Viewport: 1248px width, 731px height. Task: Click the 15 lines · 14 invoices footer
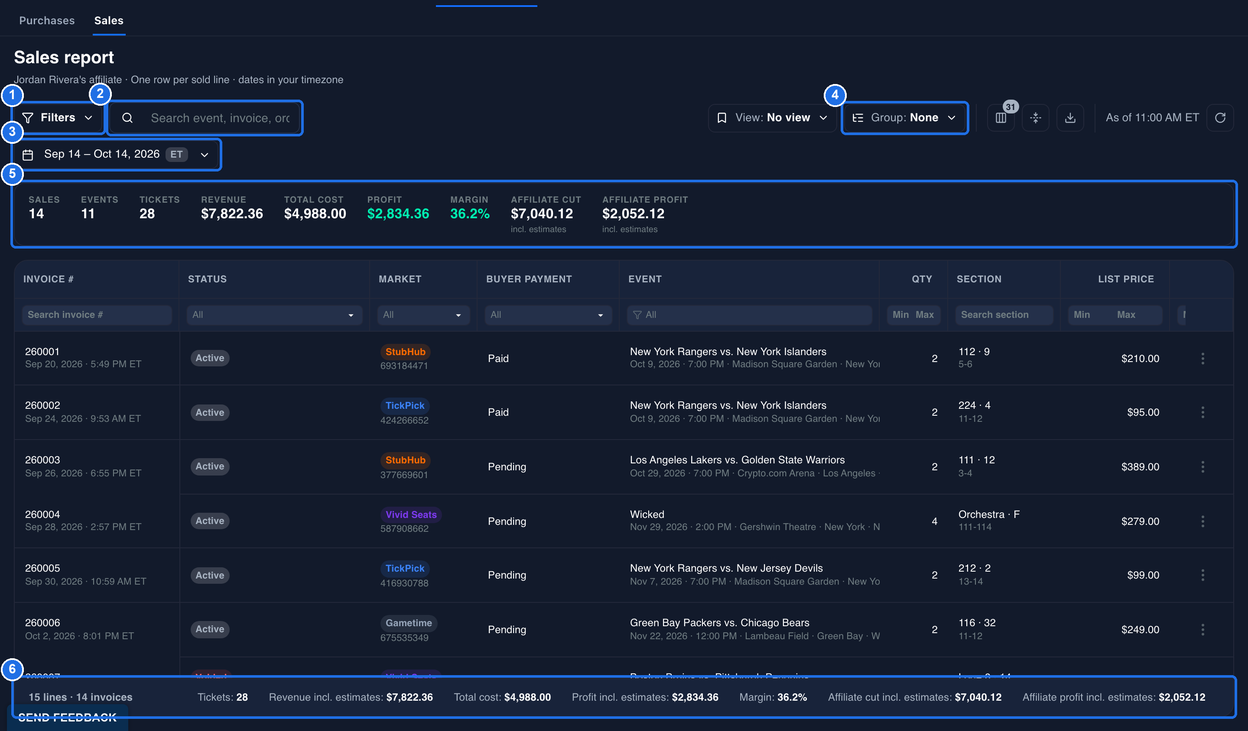coord(80,697)
